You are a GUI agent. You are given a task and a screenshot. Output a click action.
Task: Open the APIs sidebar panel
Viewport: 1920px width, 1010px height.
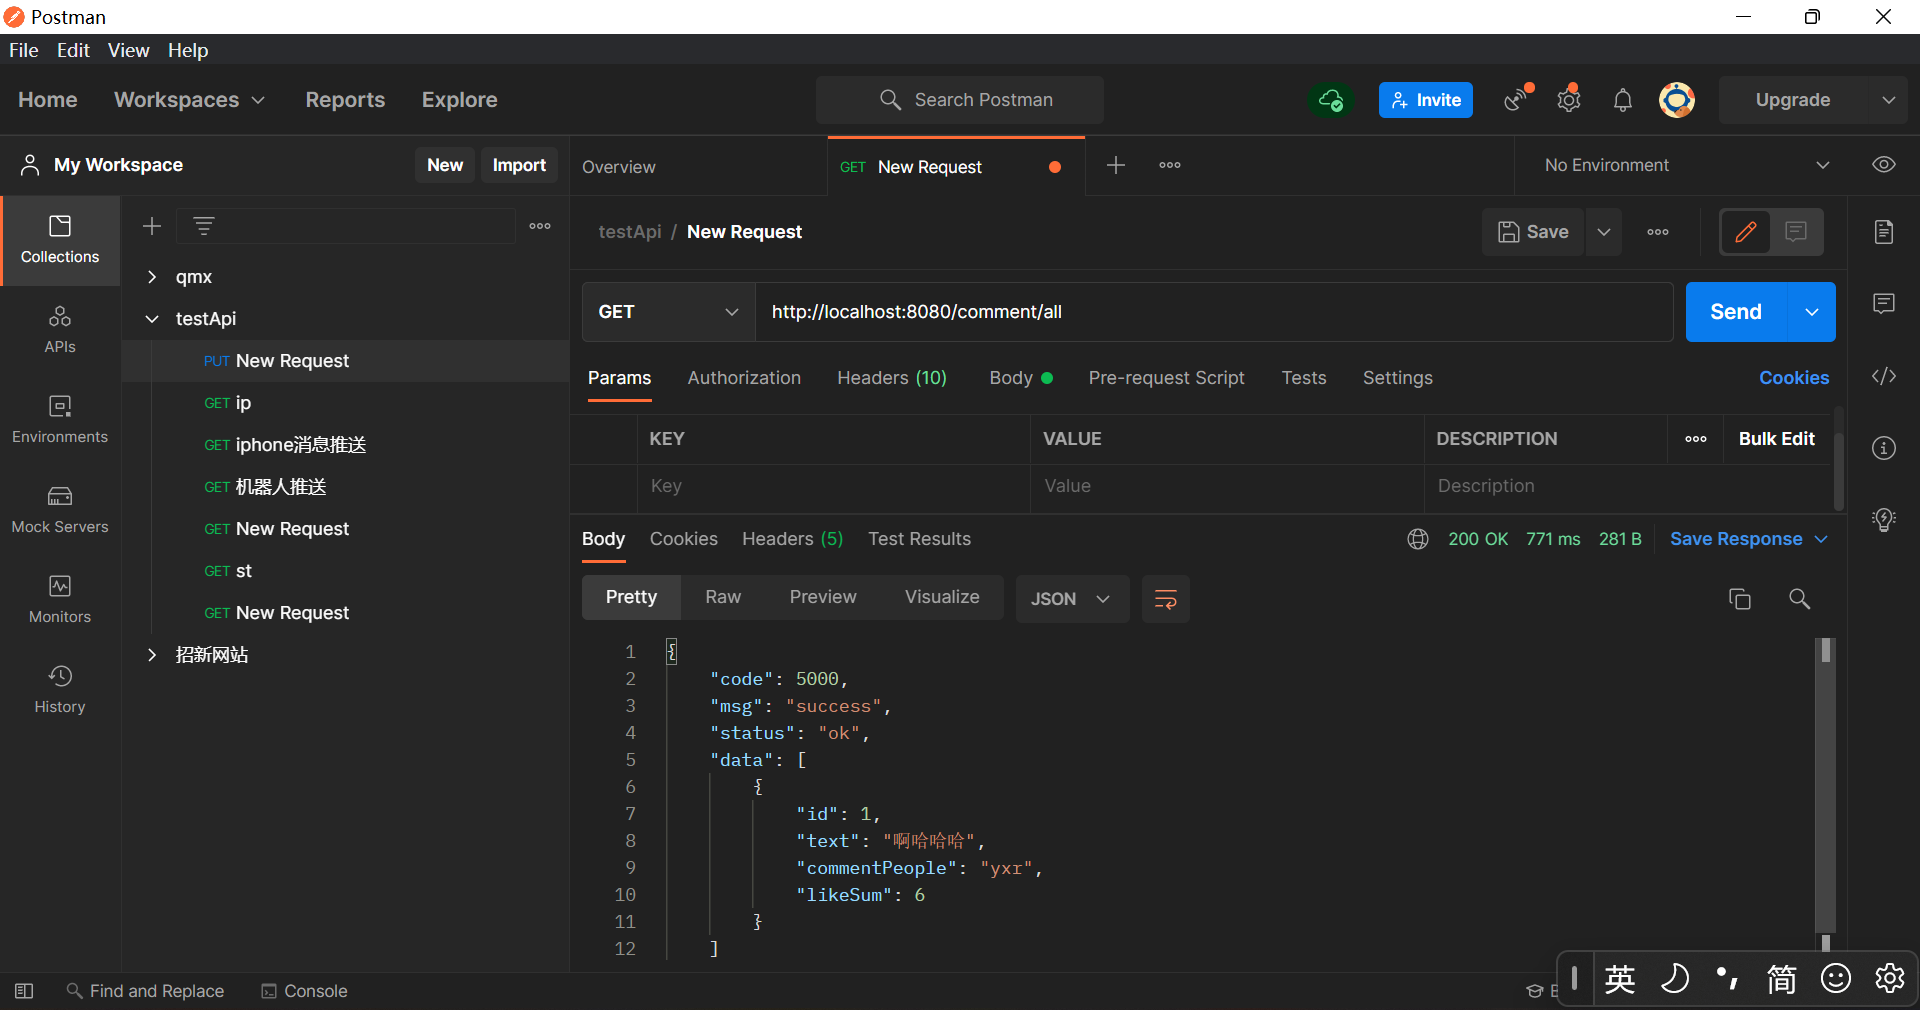click(x=60, y=330)
